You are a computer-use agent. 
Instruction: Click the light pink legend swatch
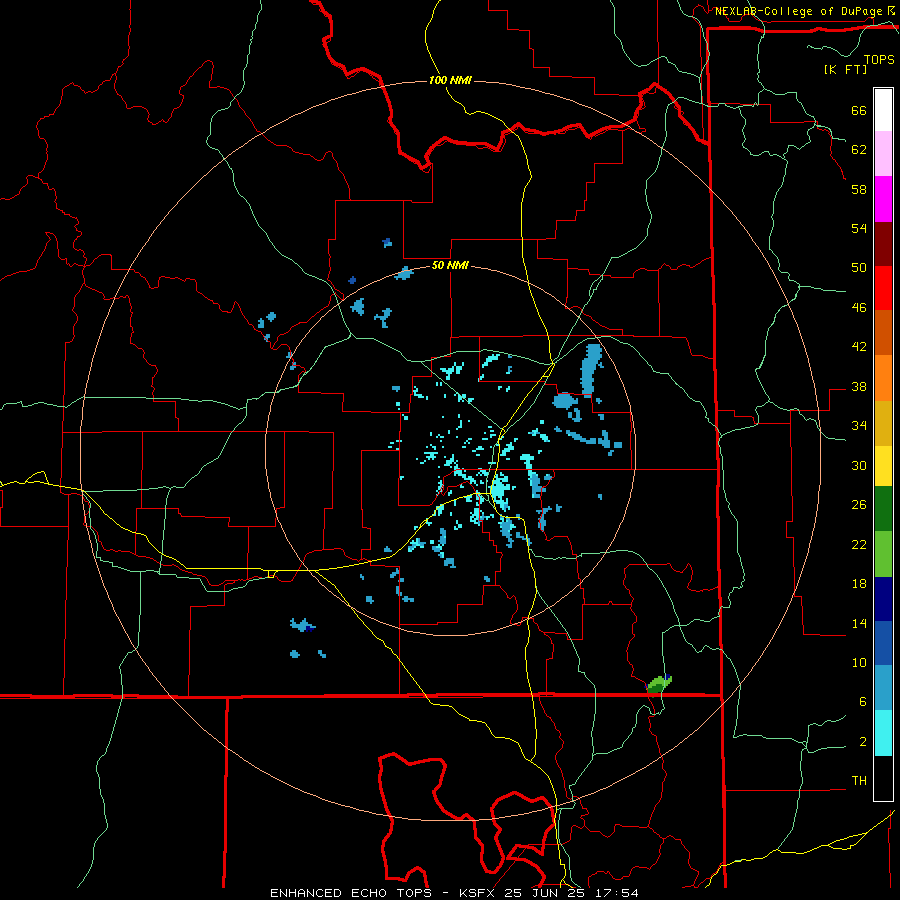[883, 154]
